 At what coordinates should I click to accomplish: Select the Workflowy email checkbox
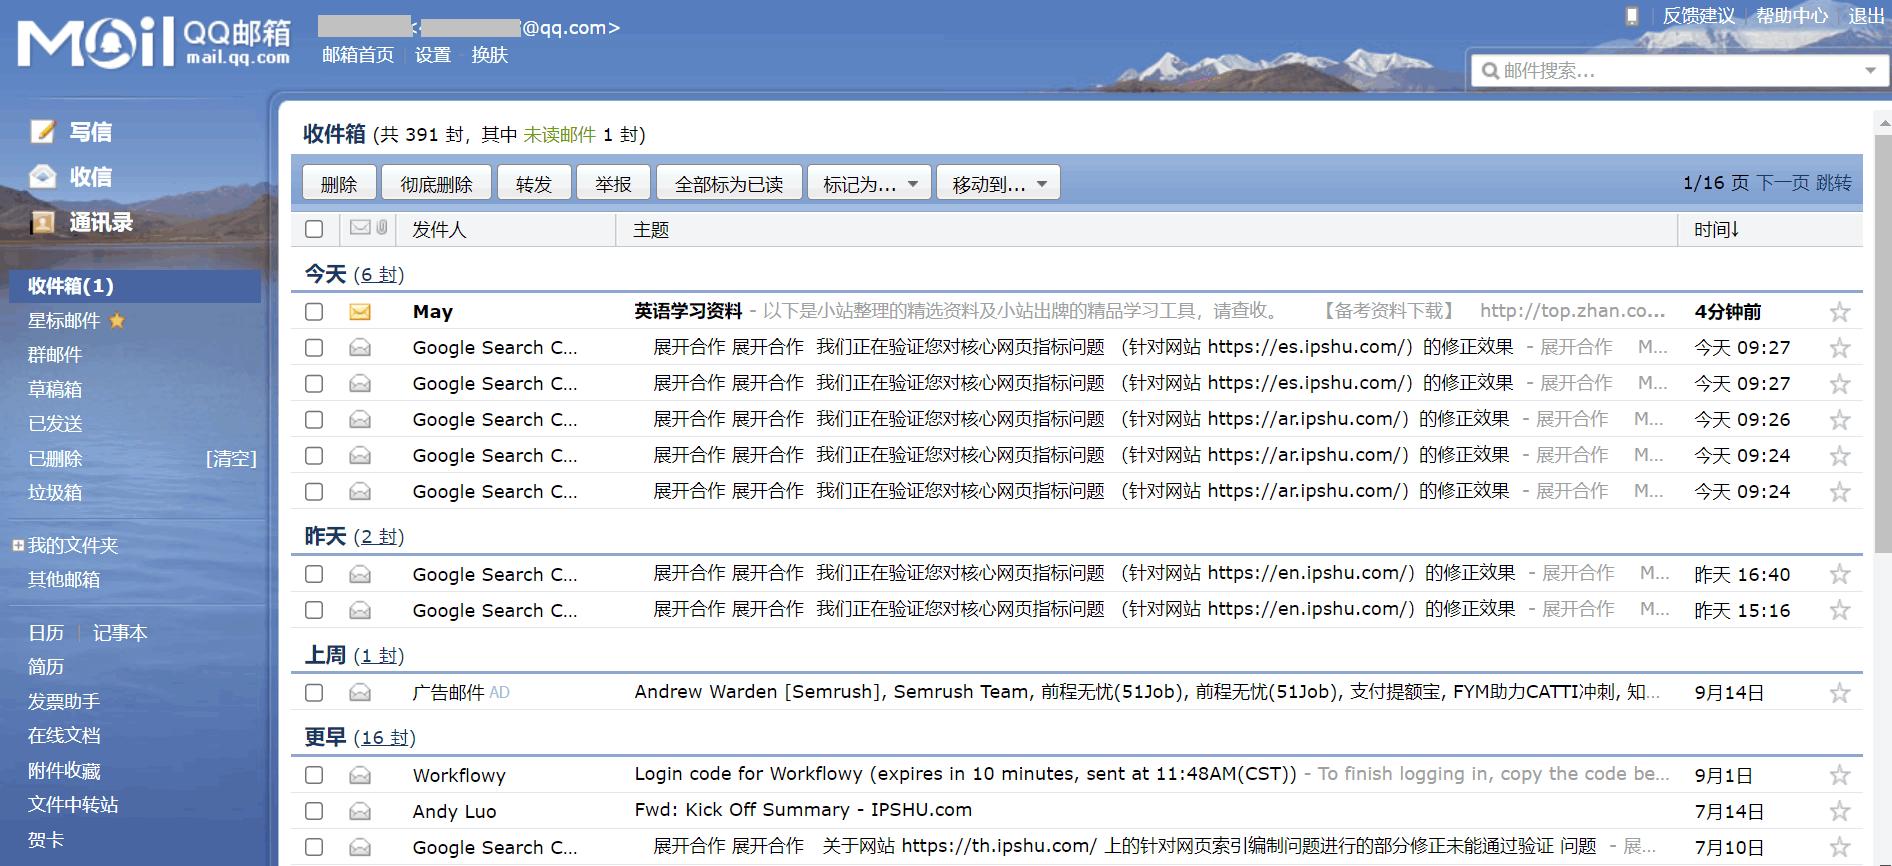click(314, 775)
